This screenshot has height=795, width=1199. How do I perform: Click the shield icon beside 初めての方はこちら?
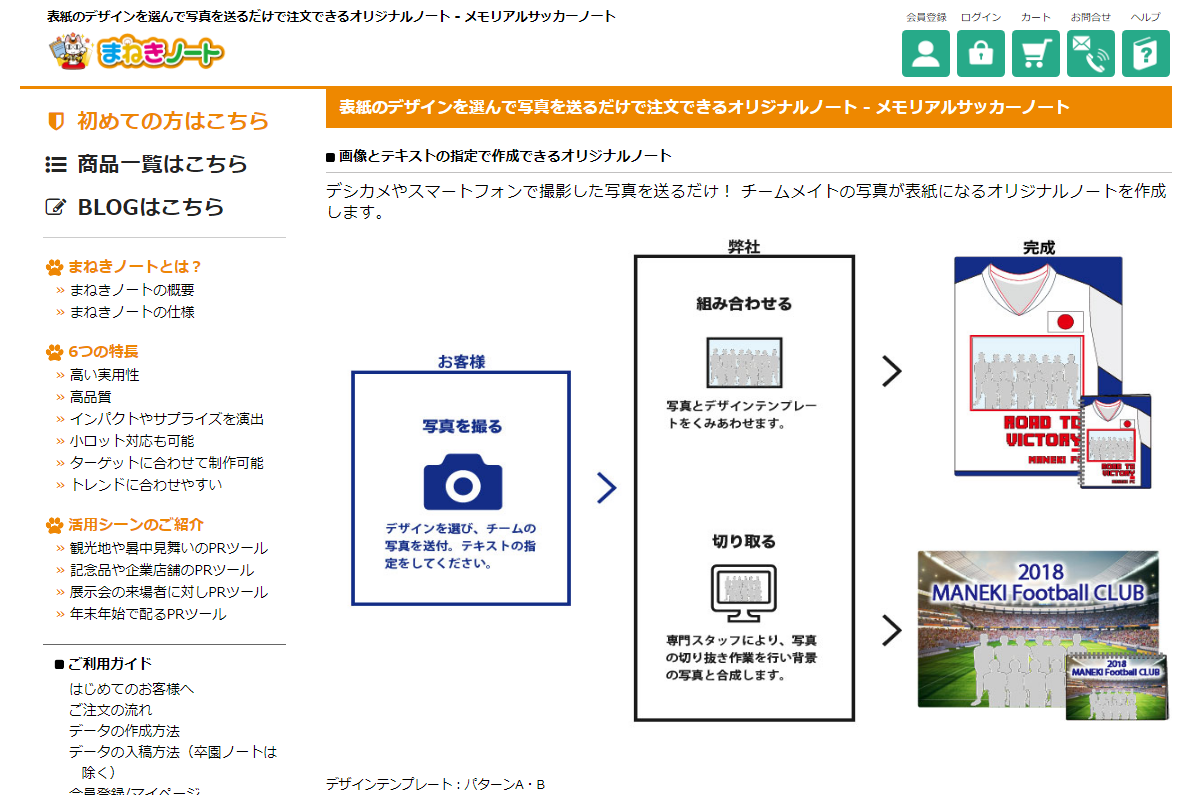tap(56, 121)
